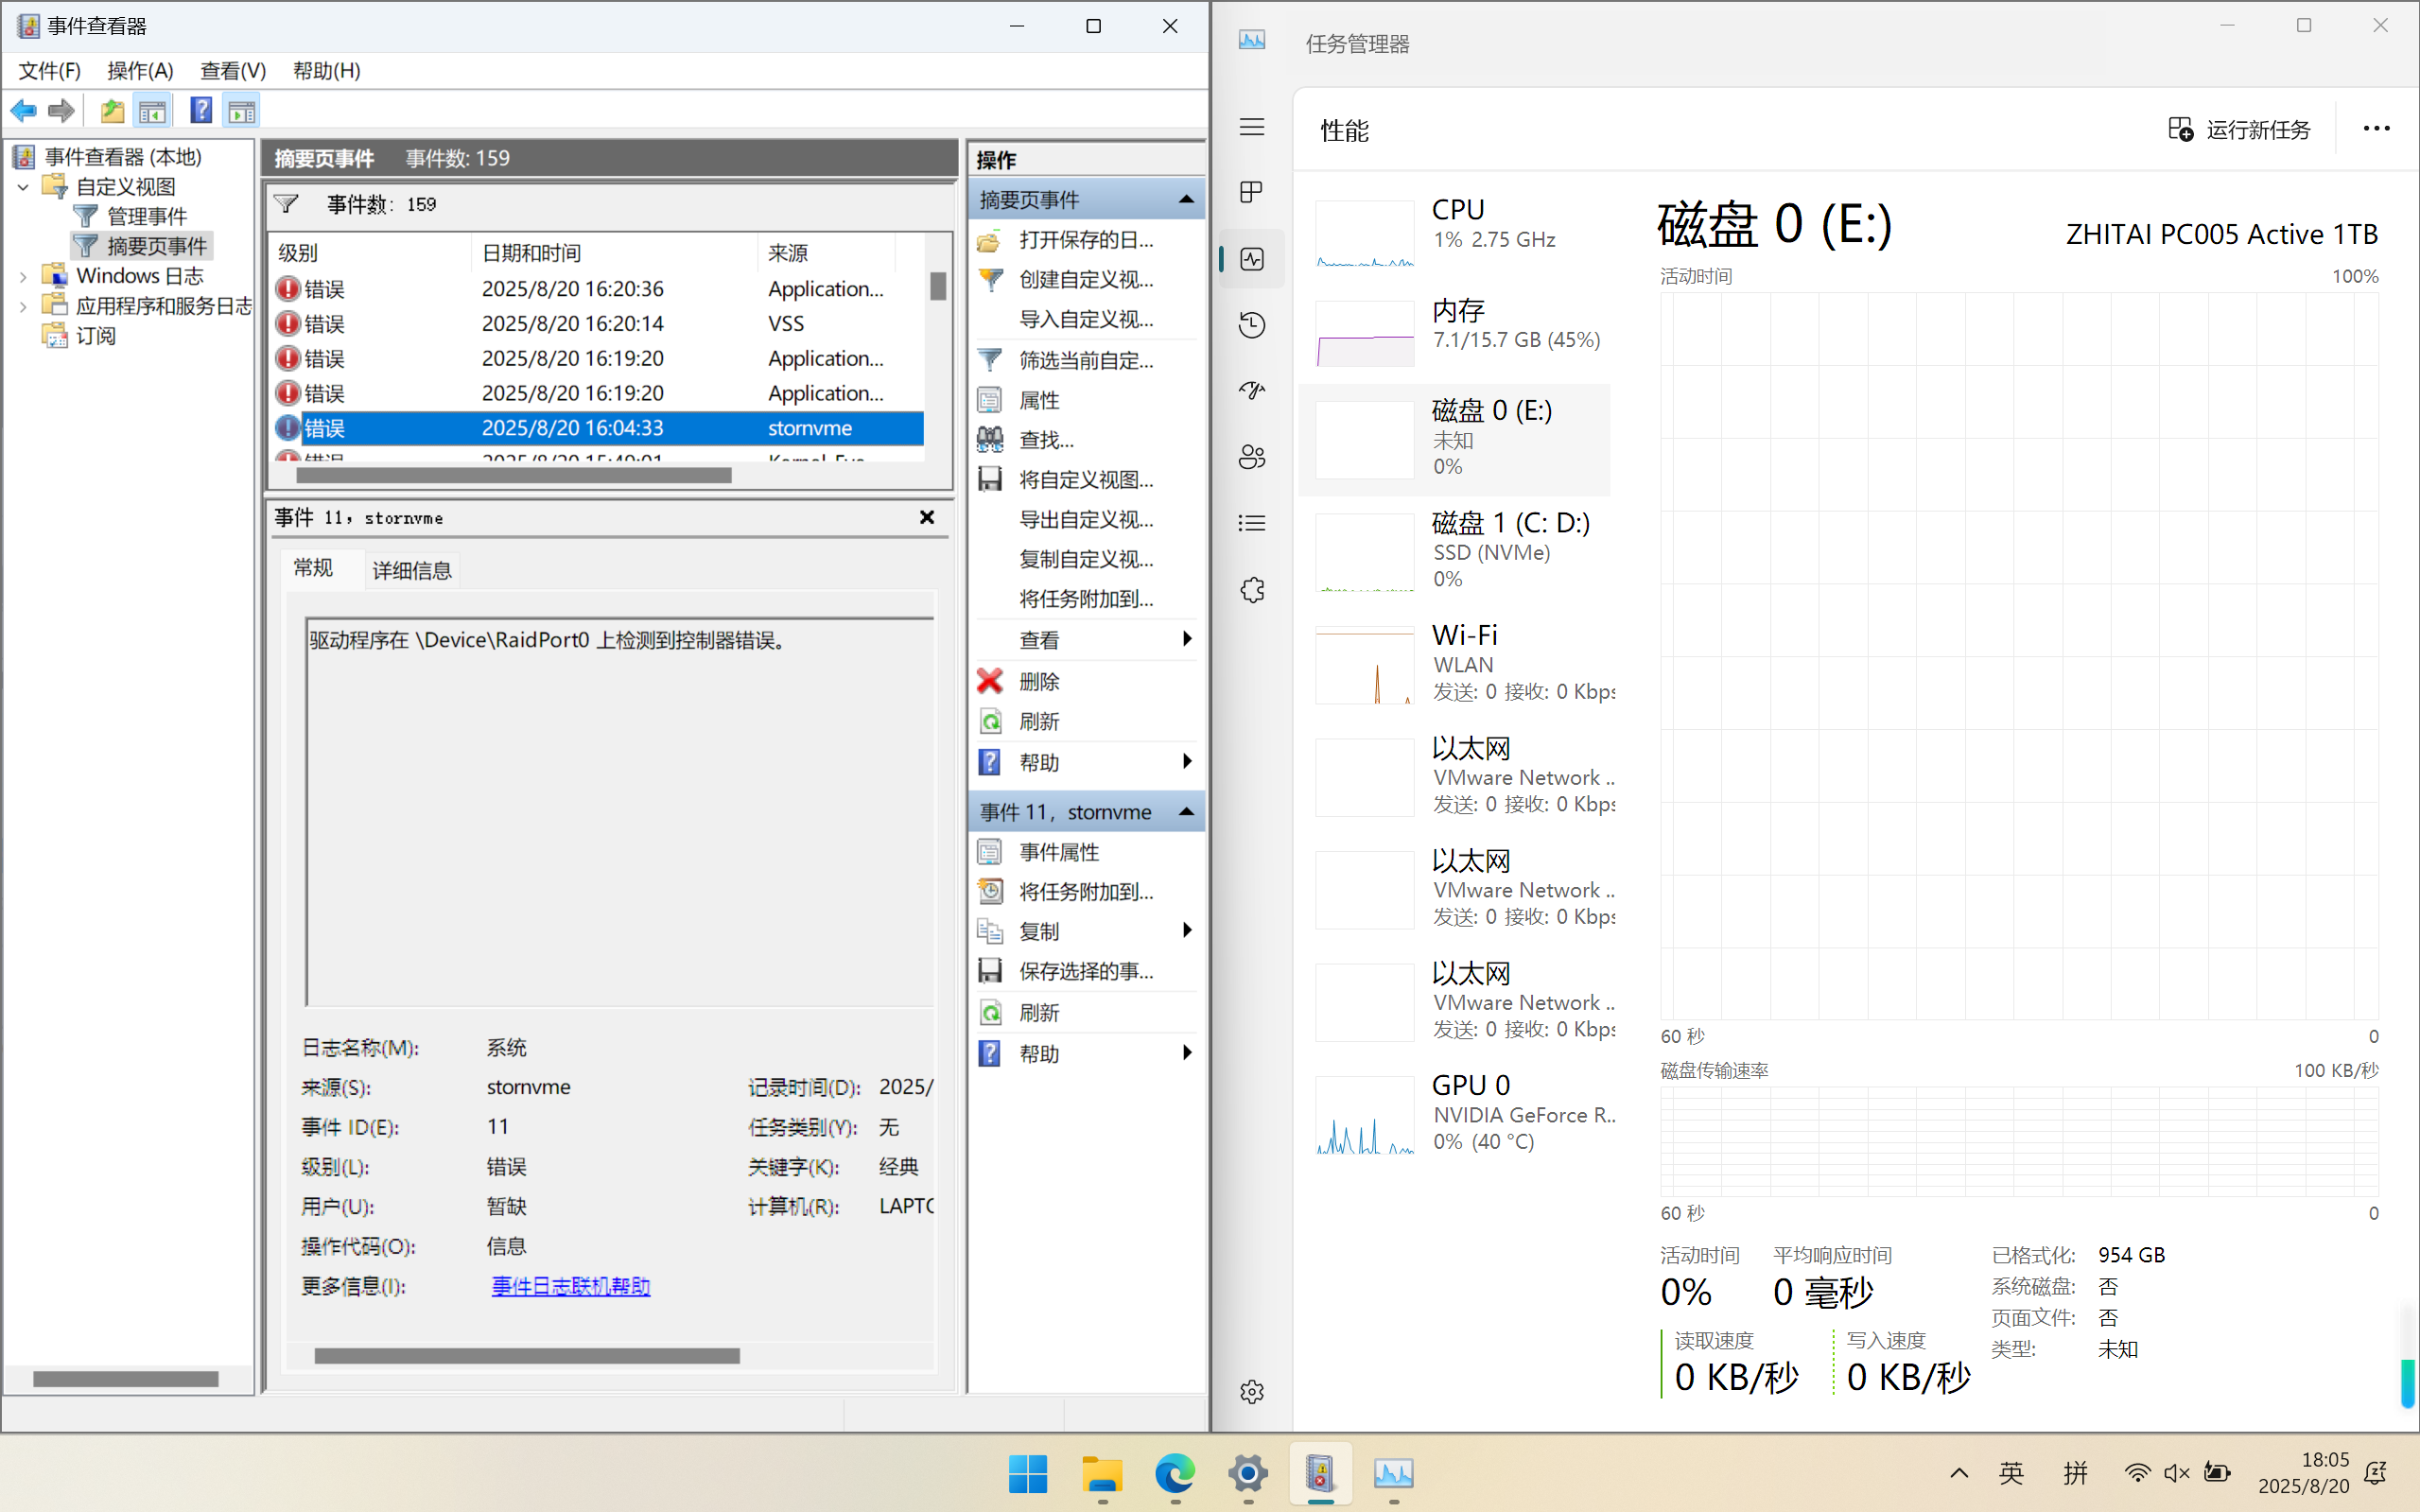Toggle the 英 input language indicator

click(x=2011, y=1473)
